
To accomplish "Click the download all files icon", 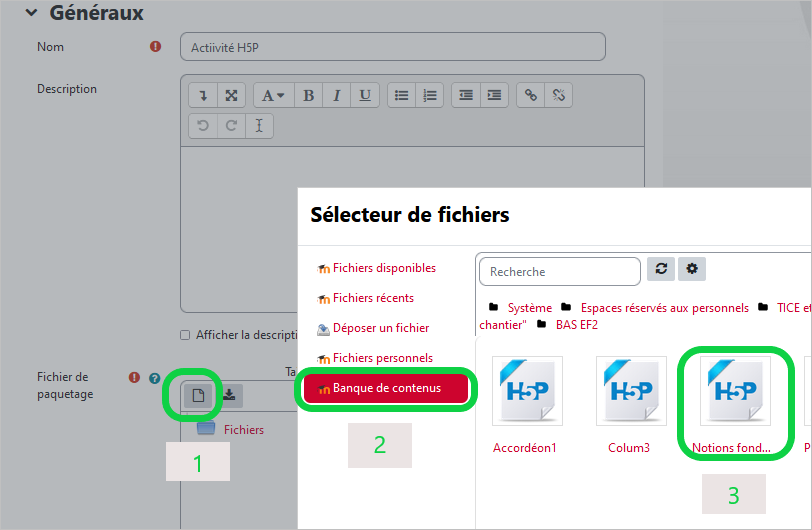I will click(229, 395).
